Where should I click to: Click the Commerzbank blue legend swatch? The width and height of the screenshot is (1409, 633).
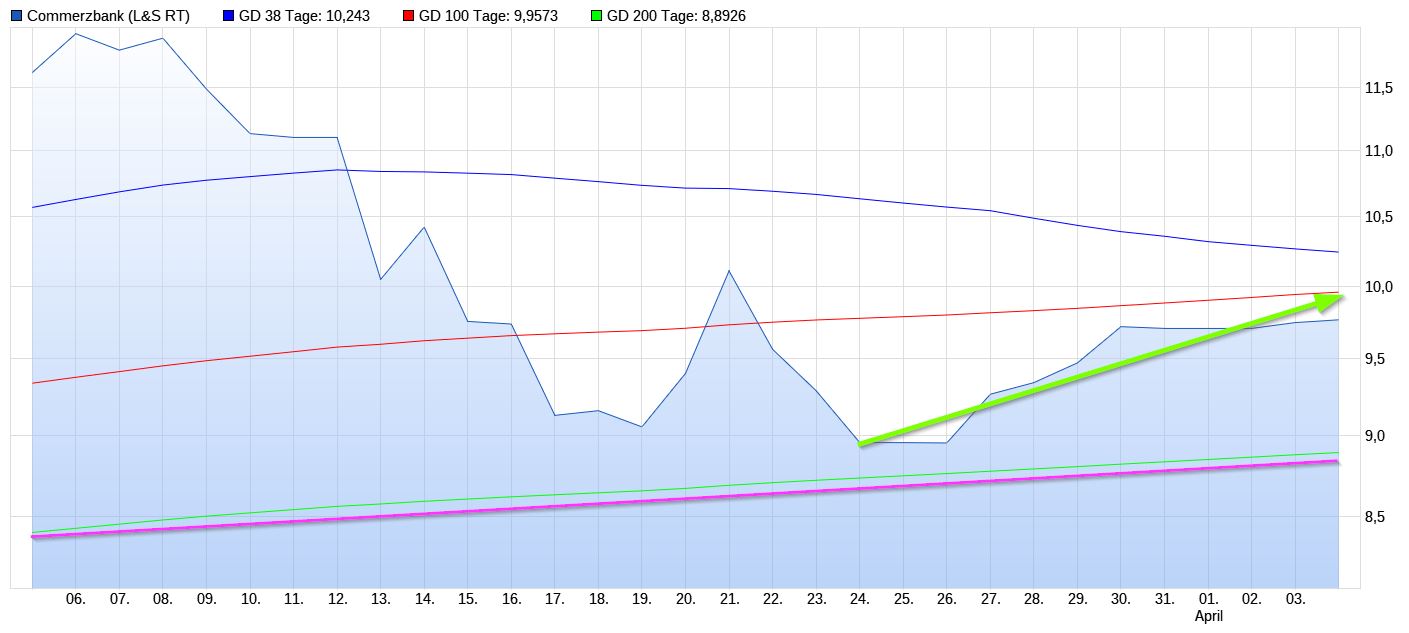click(x=16, y=16)
